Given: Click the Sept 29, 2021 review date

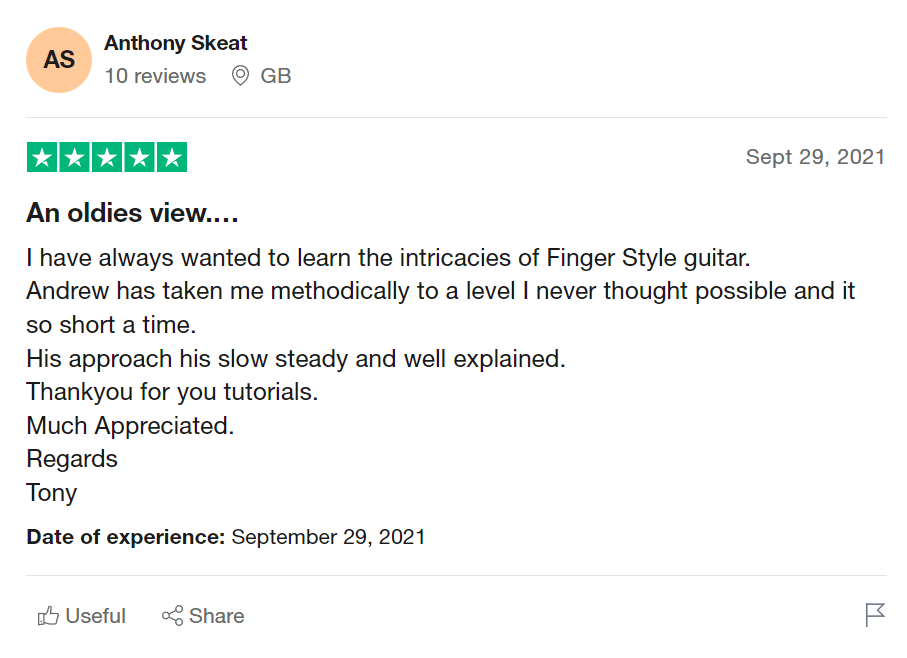Looking at the screenshot, I should 815,157.
